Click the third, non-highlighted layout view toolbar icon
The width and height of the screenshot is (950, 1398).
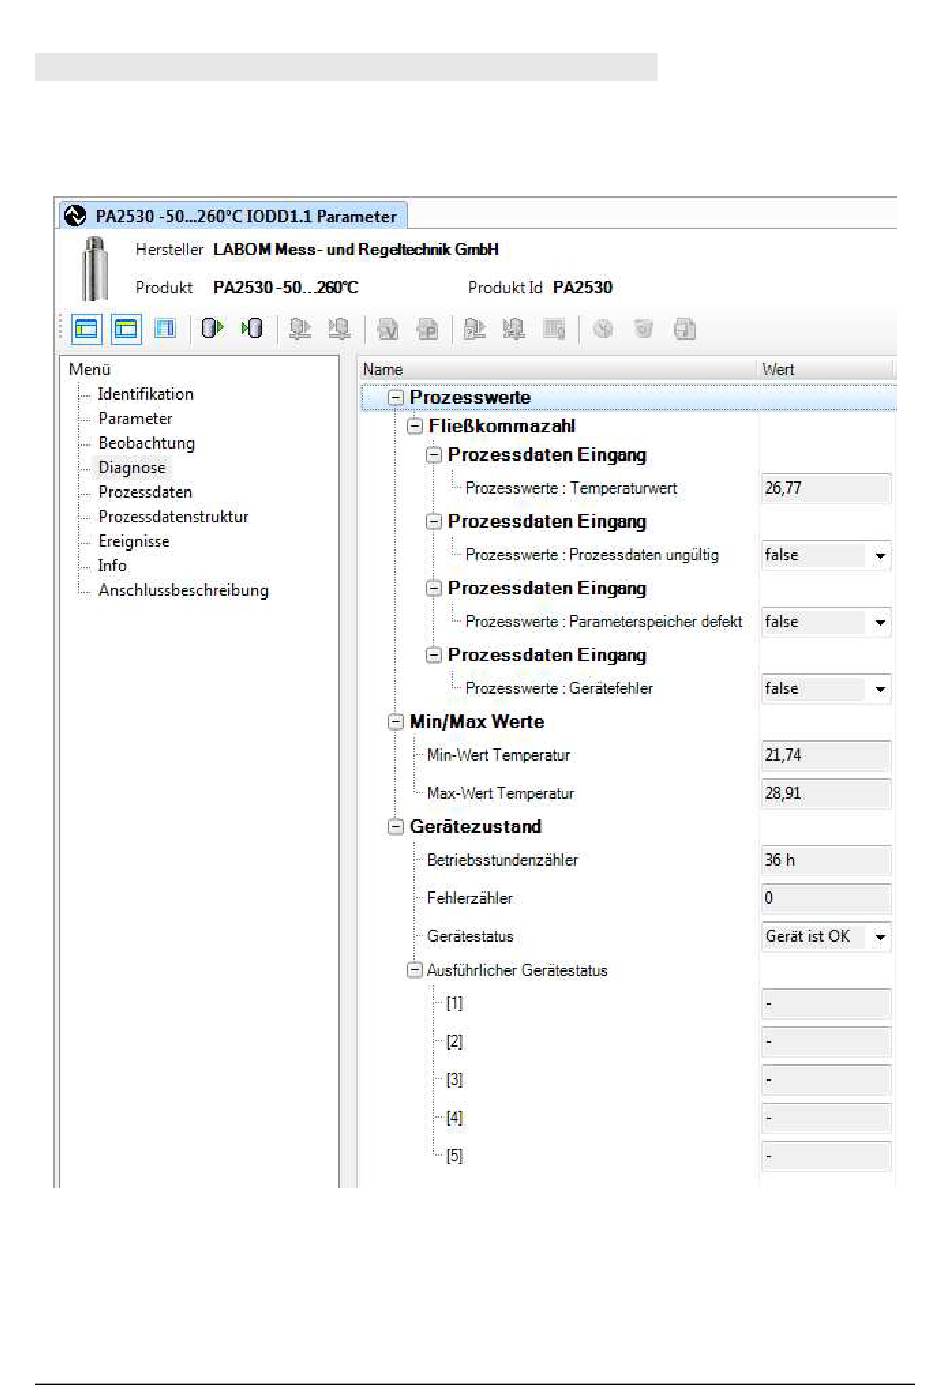click(165, 328)
